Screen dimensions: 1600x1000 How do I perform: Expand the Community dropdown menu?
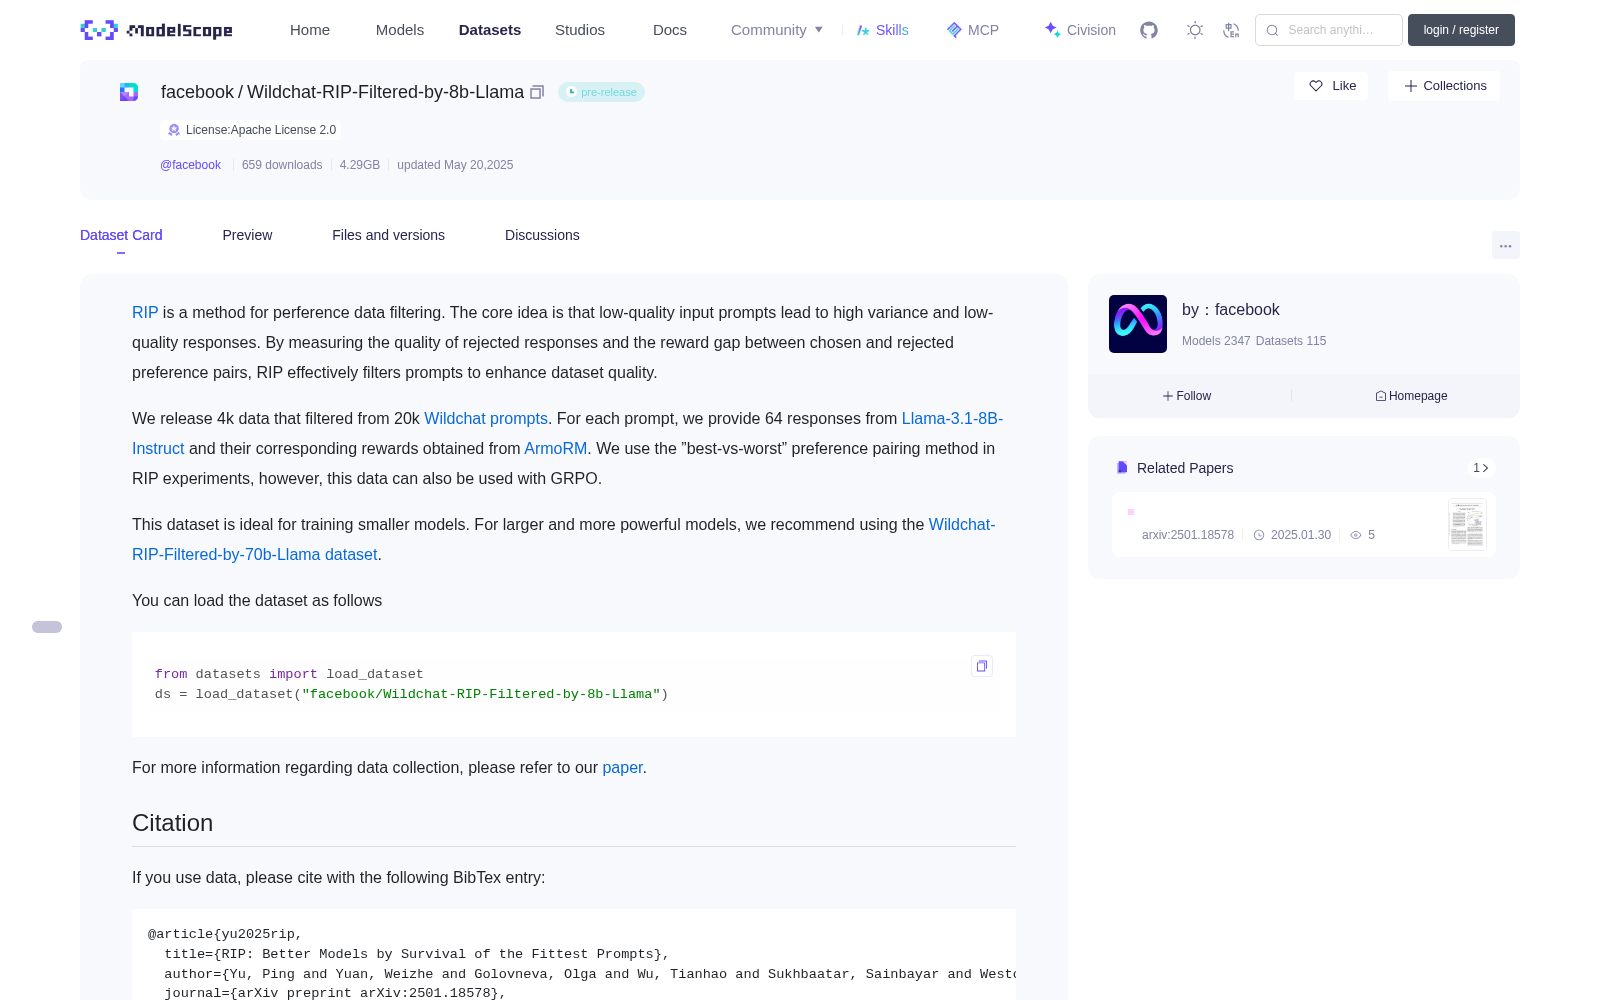point(777,30)
